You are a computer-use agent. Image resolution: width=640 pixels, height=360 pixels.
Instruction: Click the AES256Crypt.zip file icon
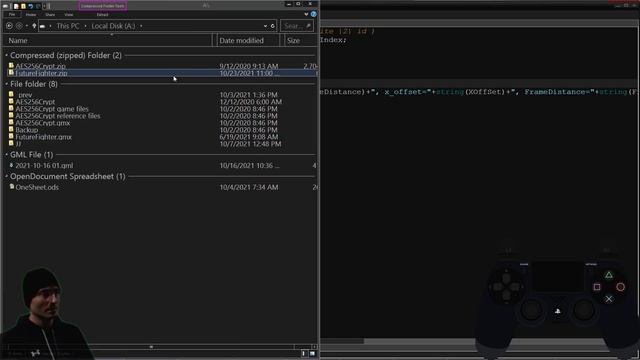point(11,65)
